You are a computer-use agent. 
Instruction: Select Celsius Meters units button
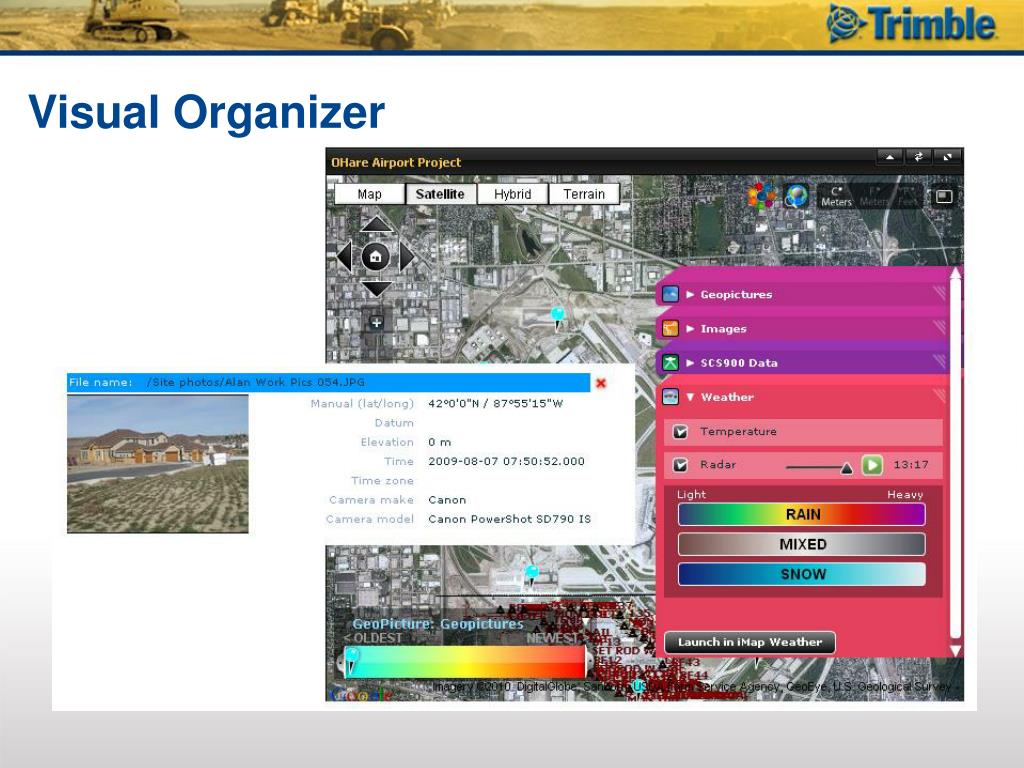[836, 196]
